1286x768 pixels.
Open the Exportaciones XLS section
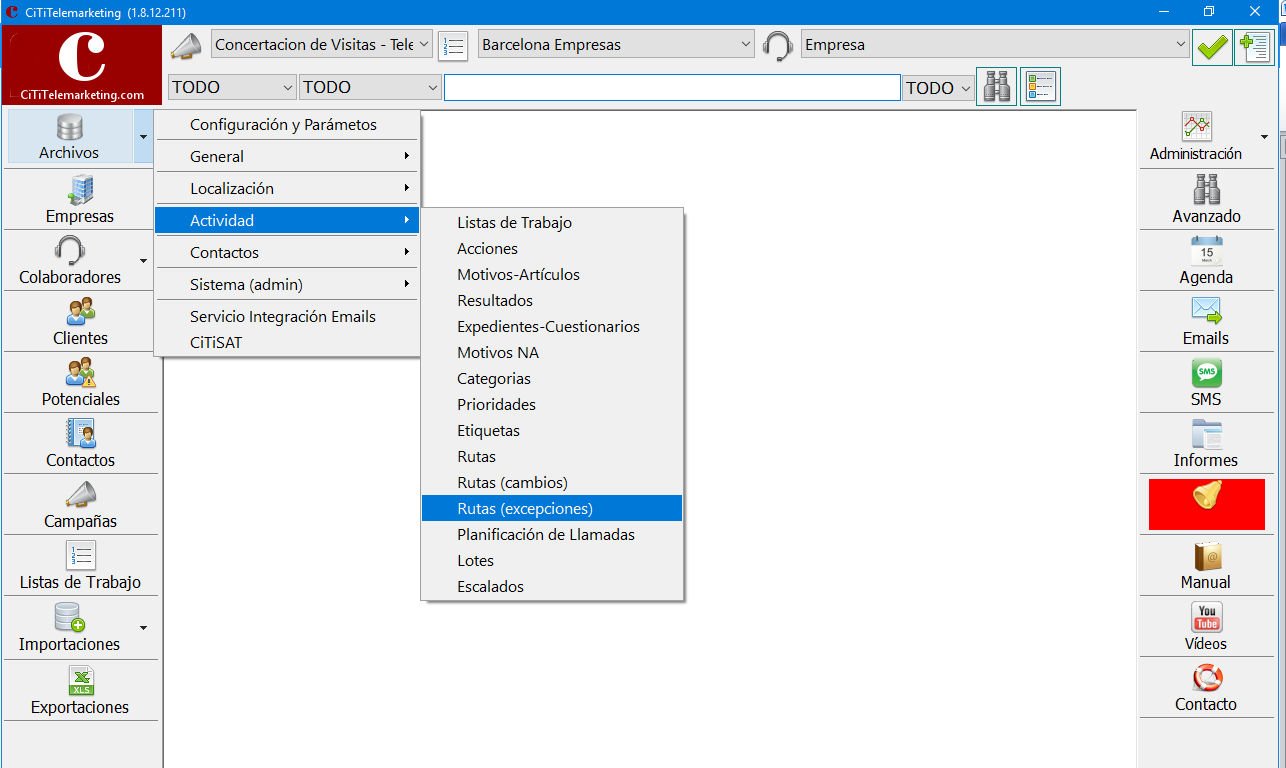click(x=80, y=690)
